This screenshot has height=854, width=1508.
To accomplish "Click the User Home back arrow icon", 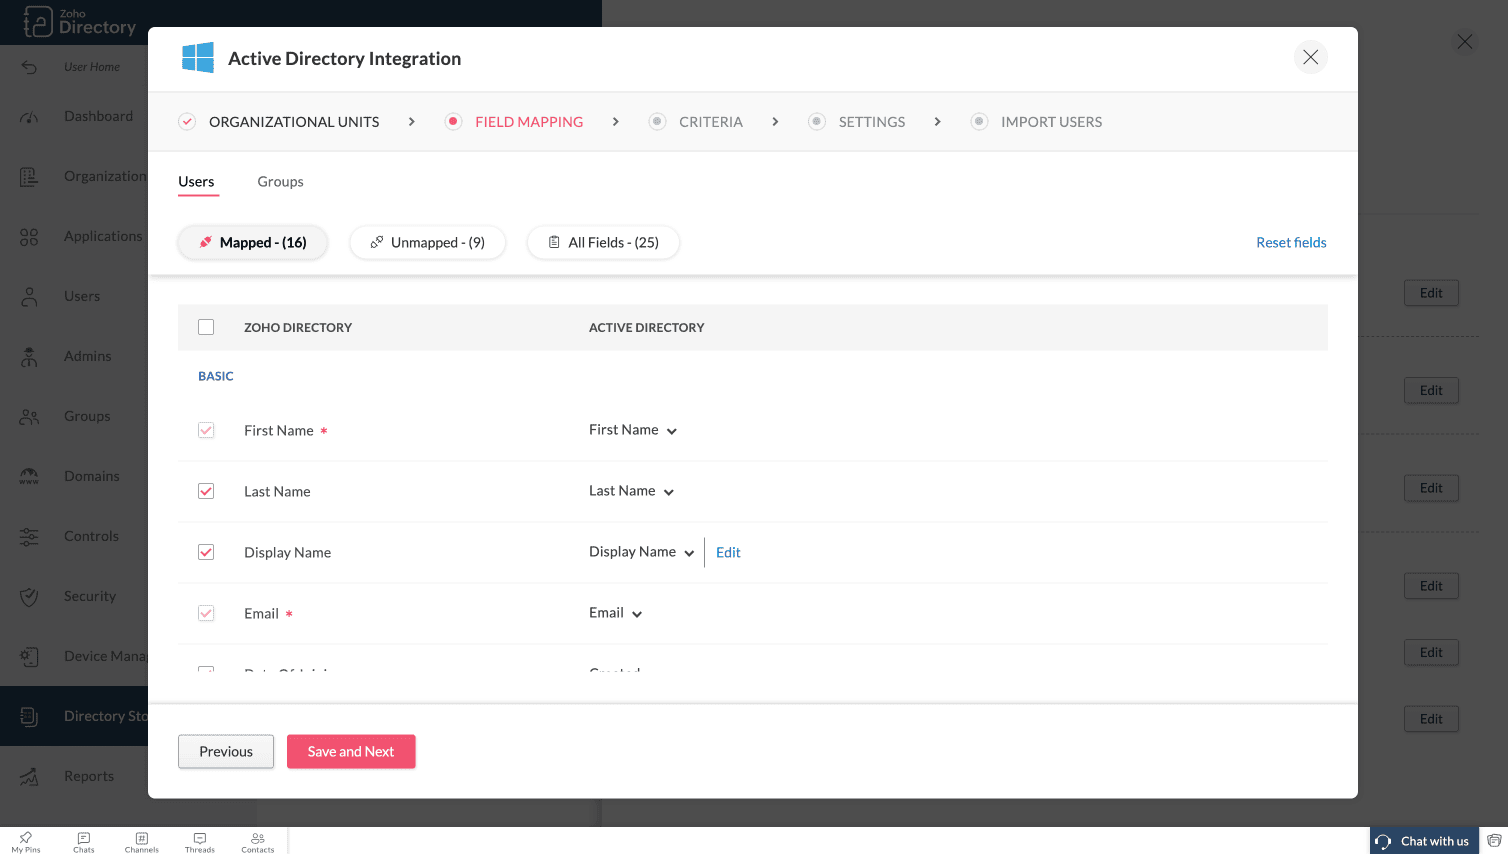I will (29, 67).
